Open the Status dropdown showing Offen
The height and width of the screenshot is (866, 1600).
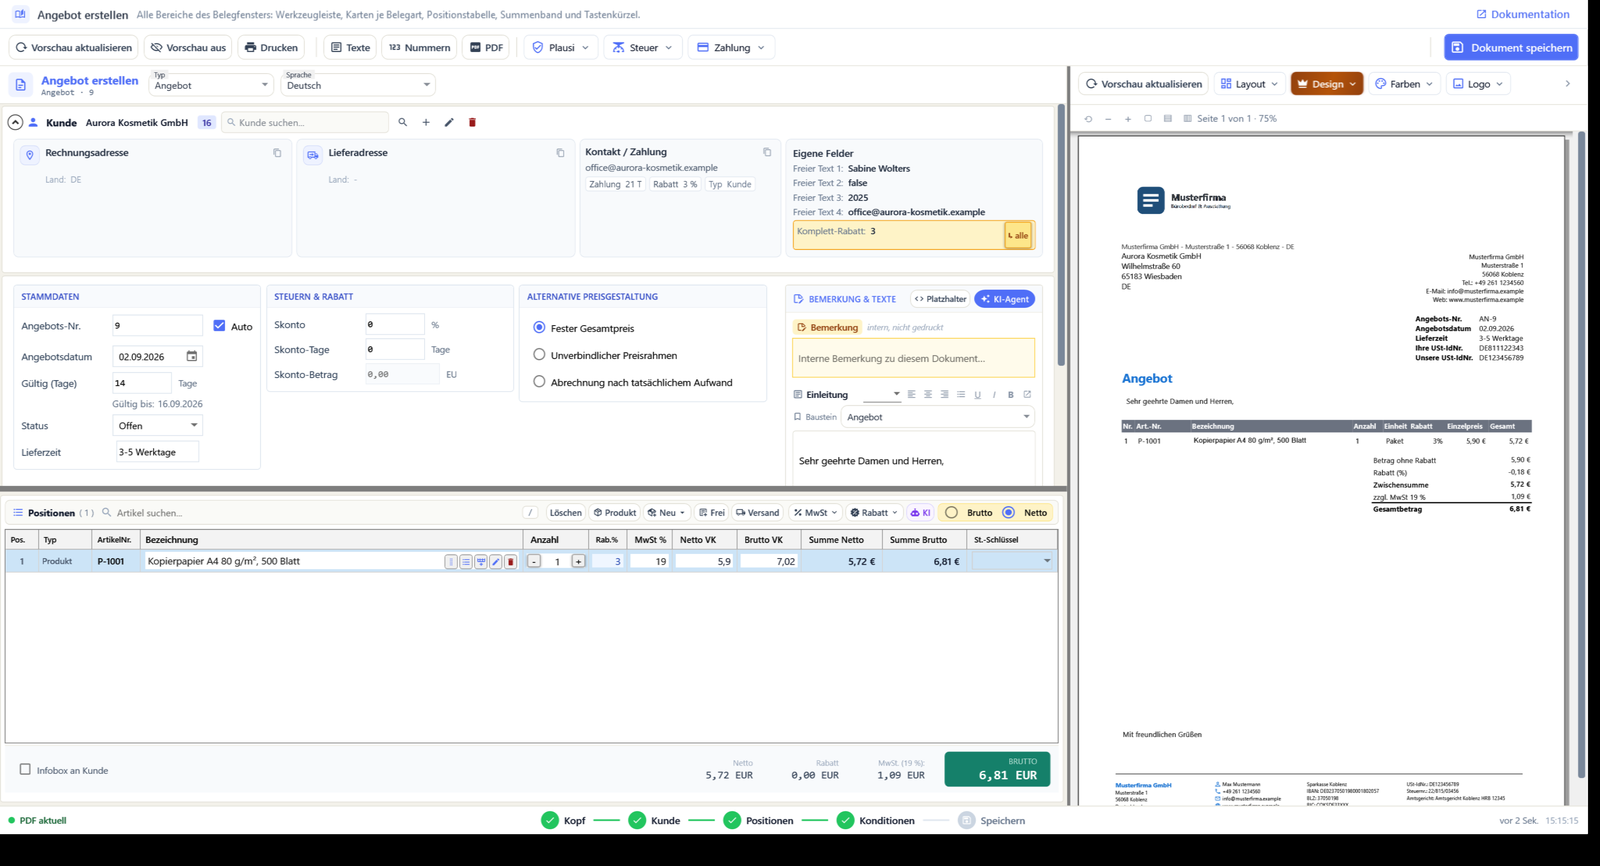[x=157, y=425]
